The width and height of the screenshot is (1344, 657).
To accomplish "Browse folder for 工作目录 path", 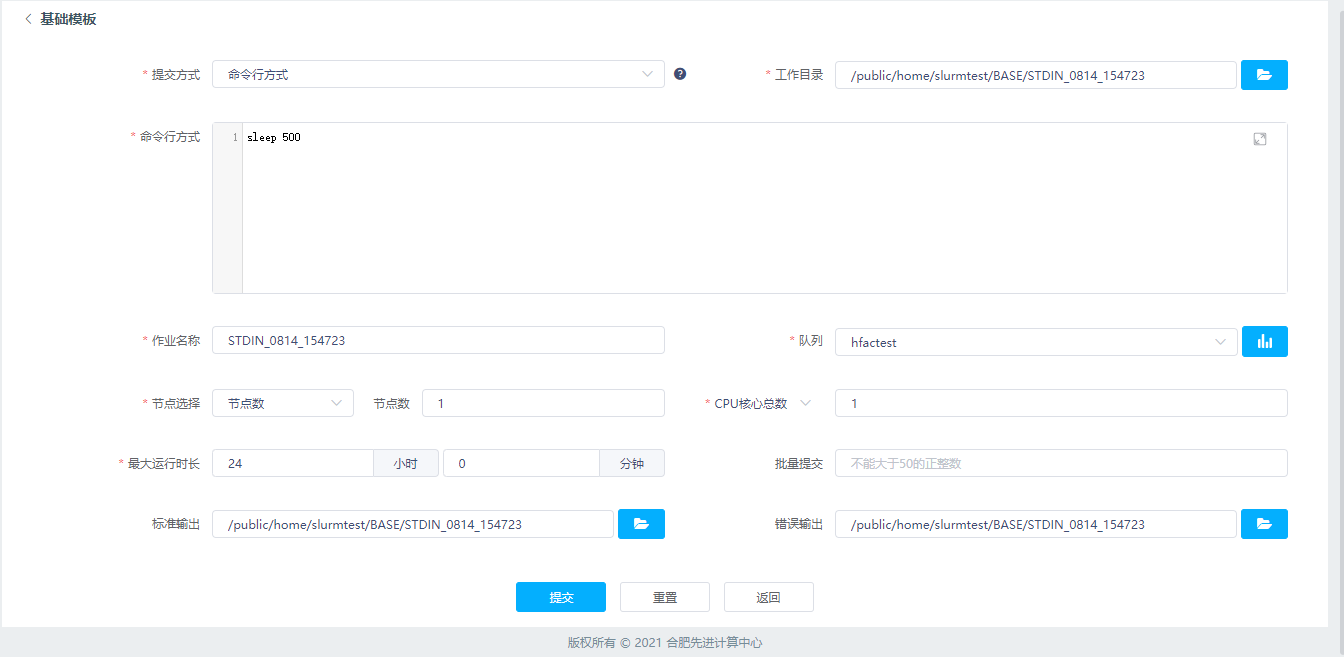I will [1264, 75].
